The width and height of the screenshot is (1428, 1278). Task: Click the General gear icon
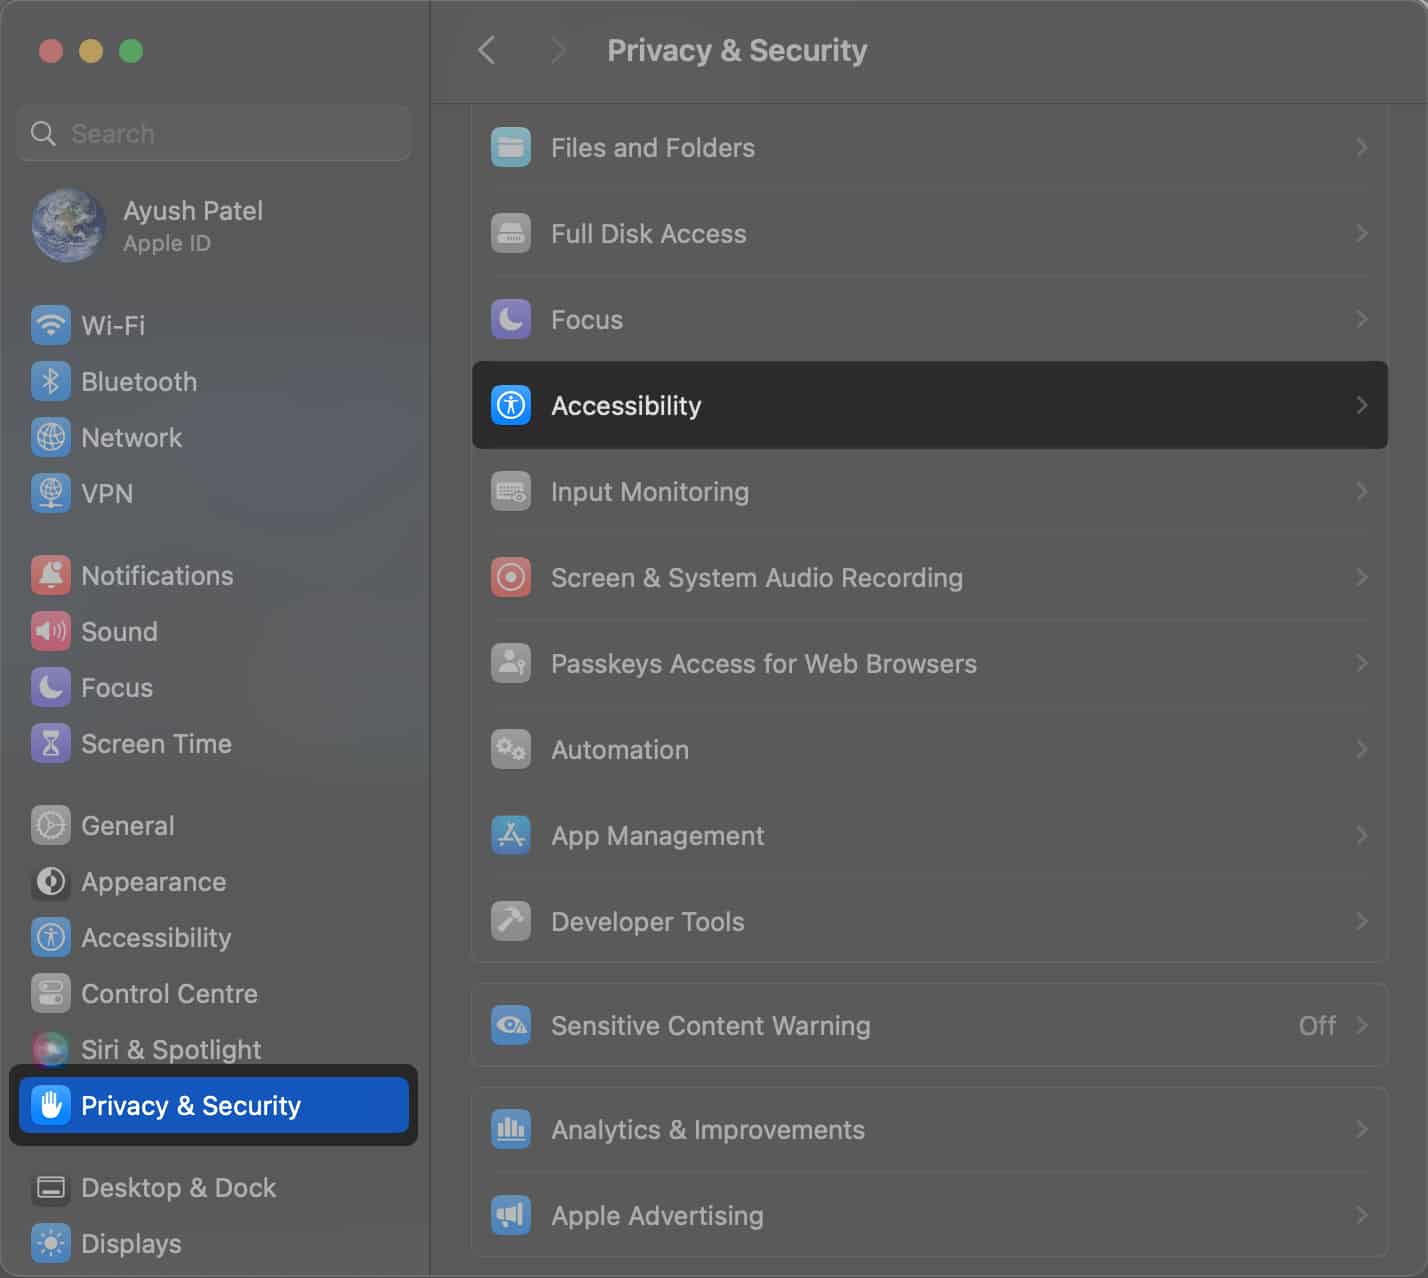click(x=50, y=825)
